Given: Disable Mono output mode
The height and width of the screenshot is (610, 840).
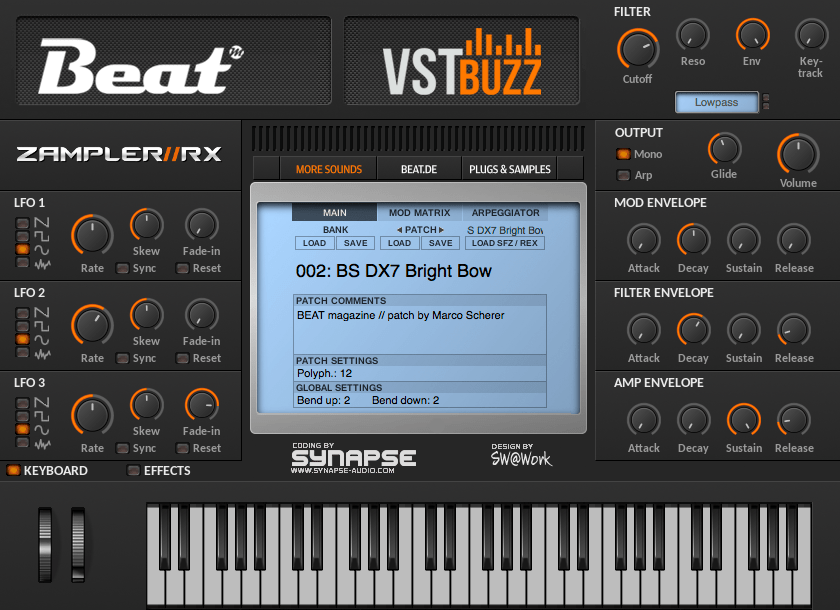Looking at the screenshot, I should (623, 154).
